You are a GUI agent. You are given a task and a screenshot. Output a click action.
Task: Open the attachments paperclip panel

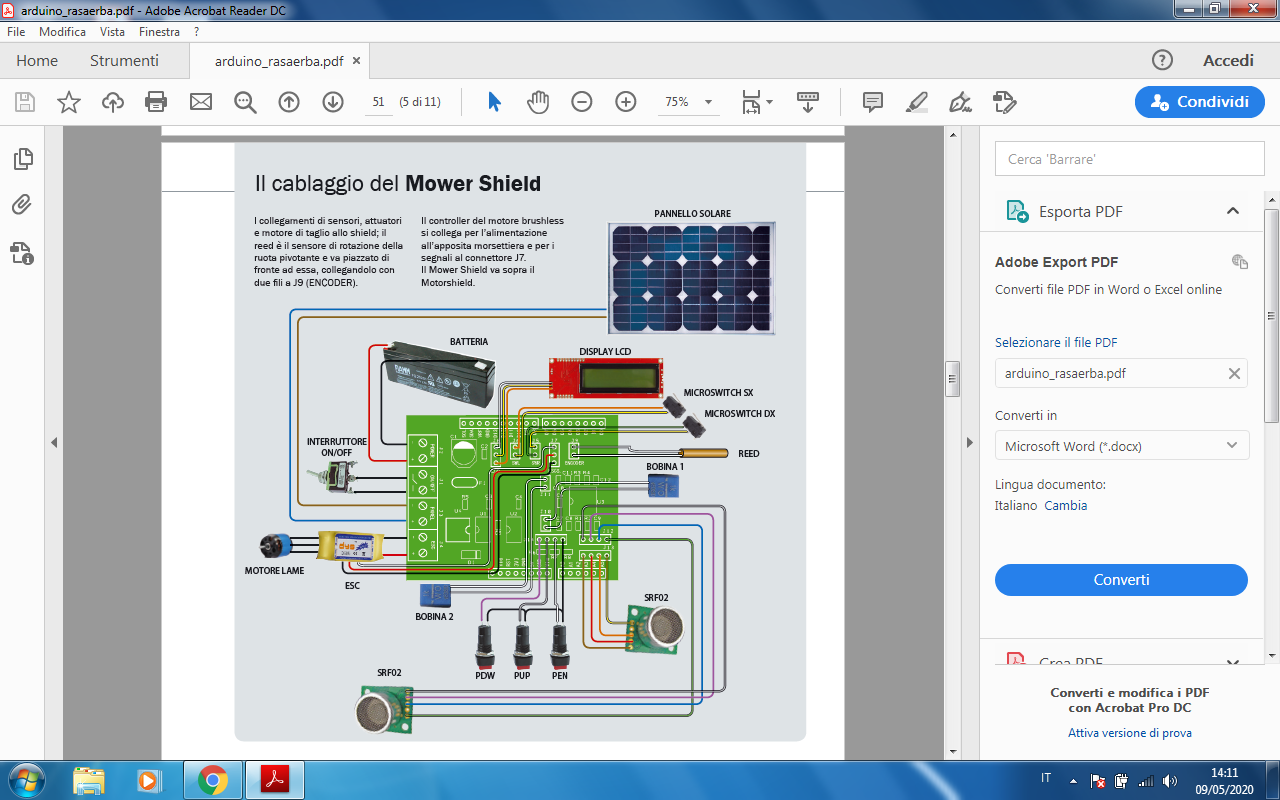coord(22,205)
